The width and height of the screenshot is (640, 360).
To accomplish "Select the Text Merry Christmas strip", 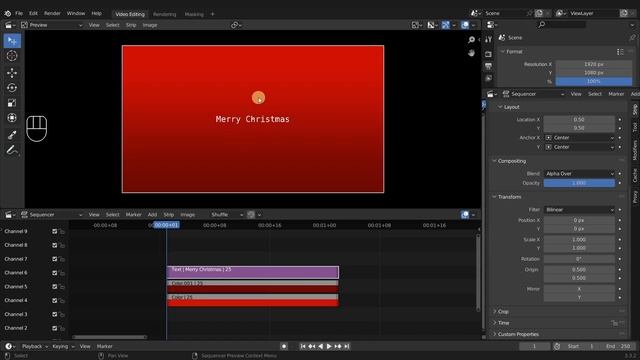I will click(x=253, y=272).
